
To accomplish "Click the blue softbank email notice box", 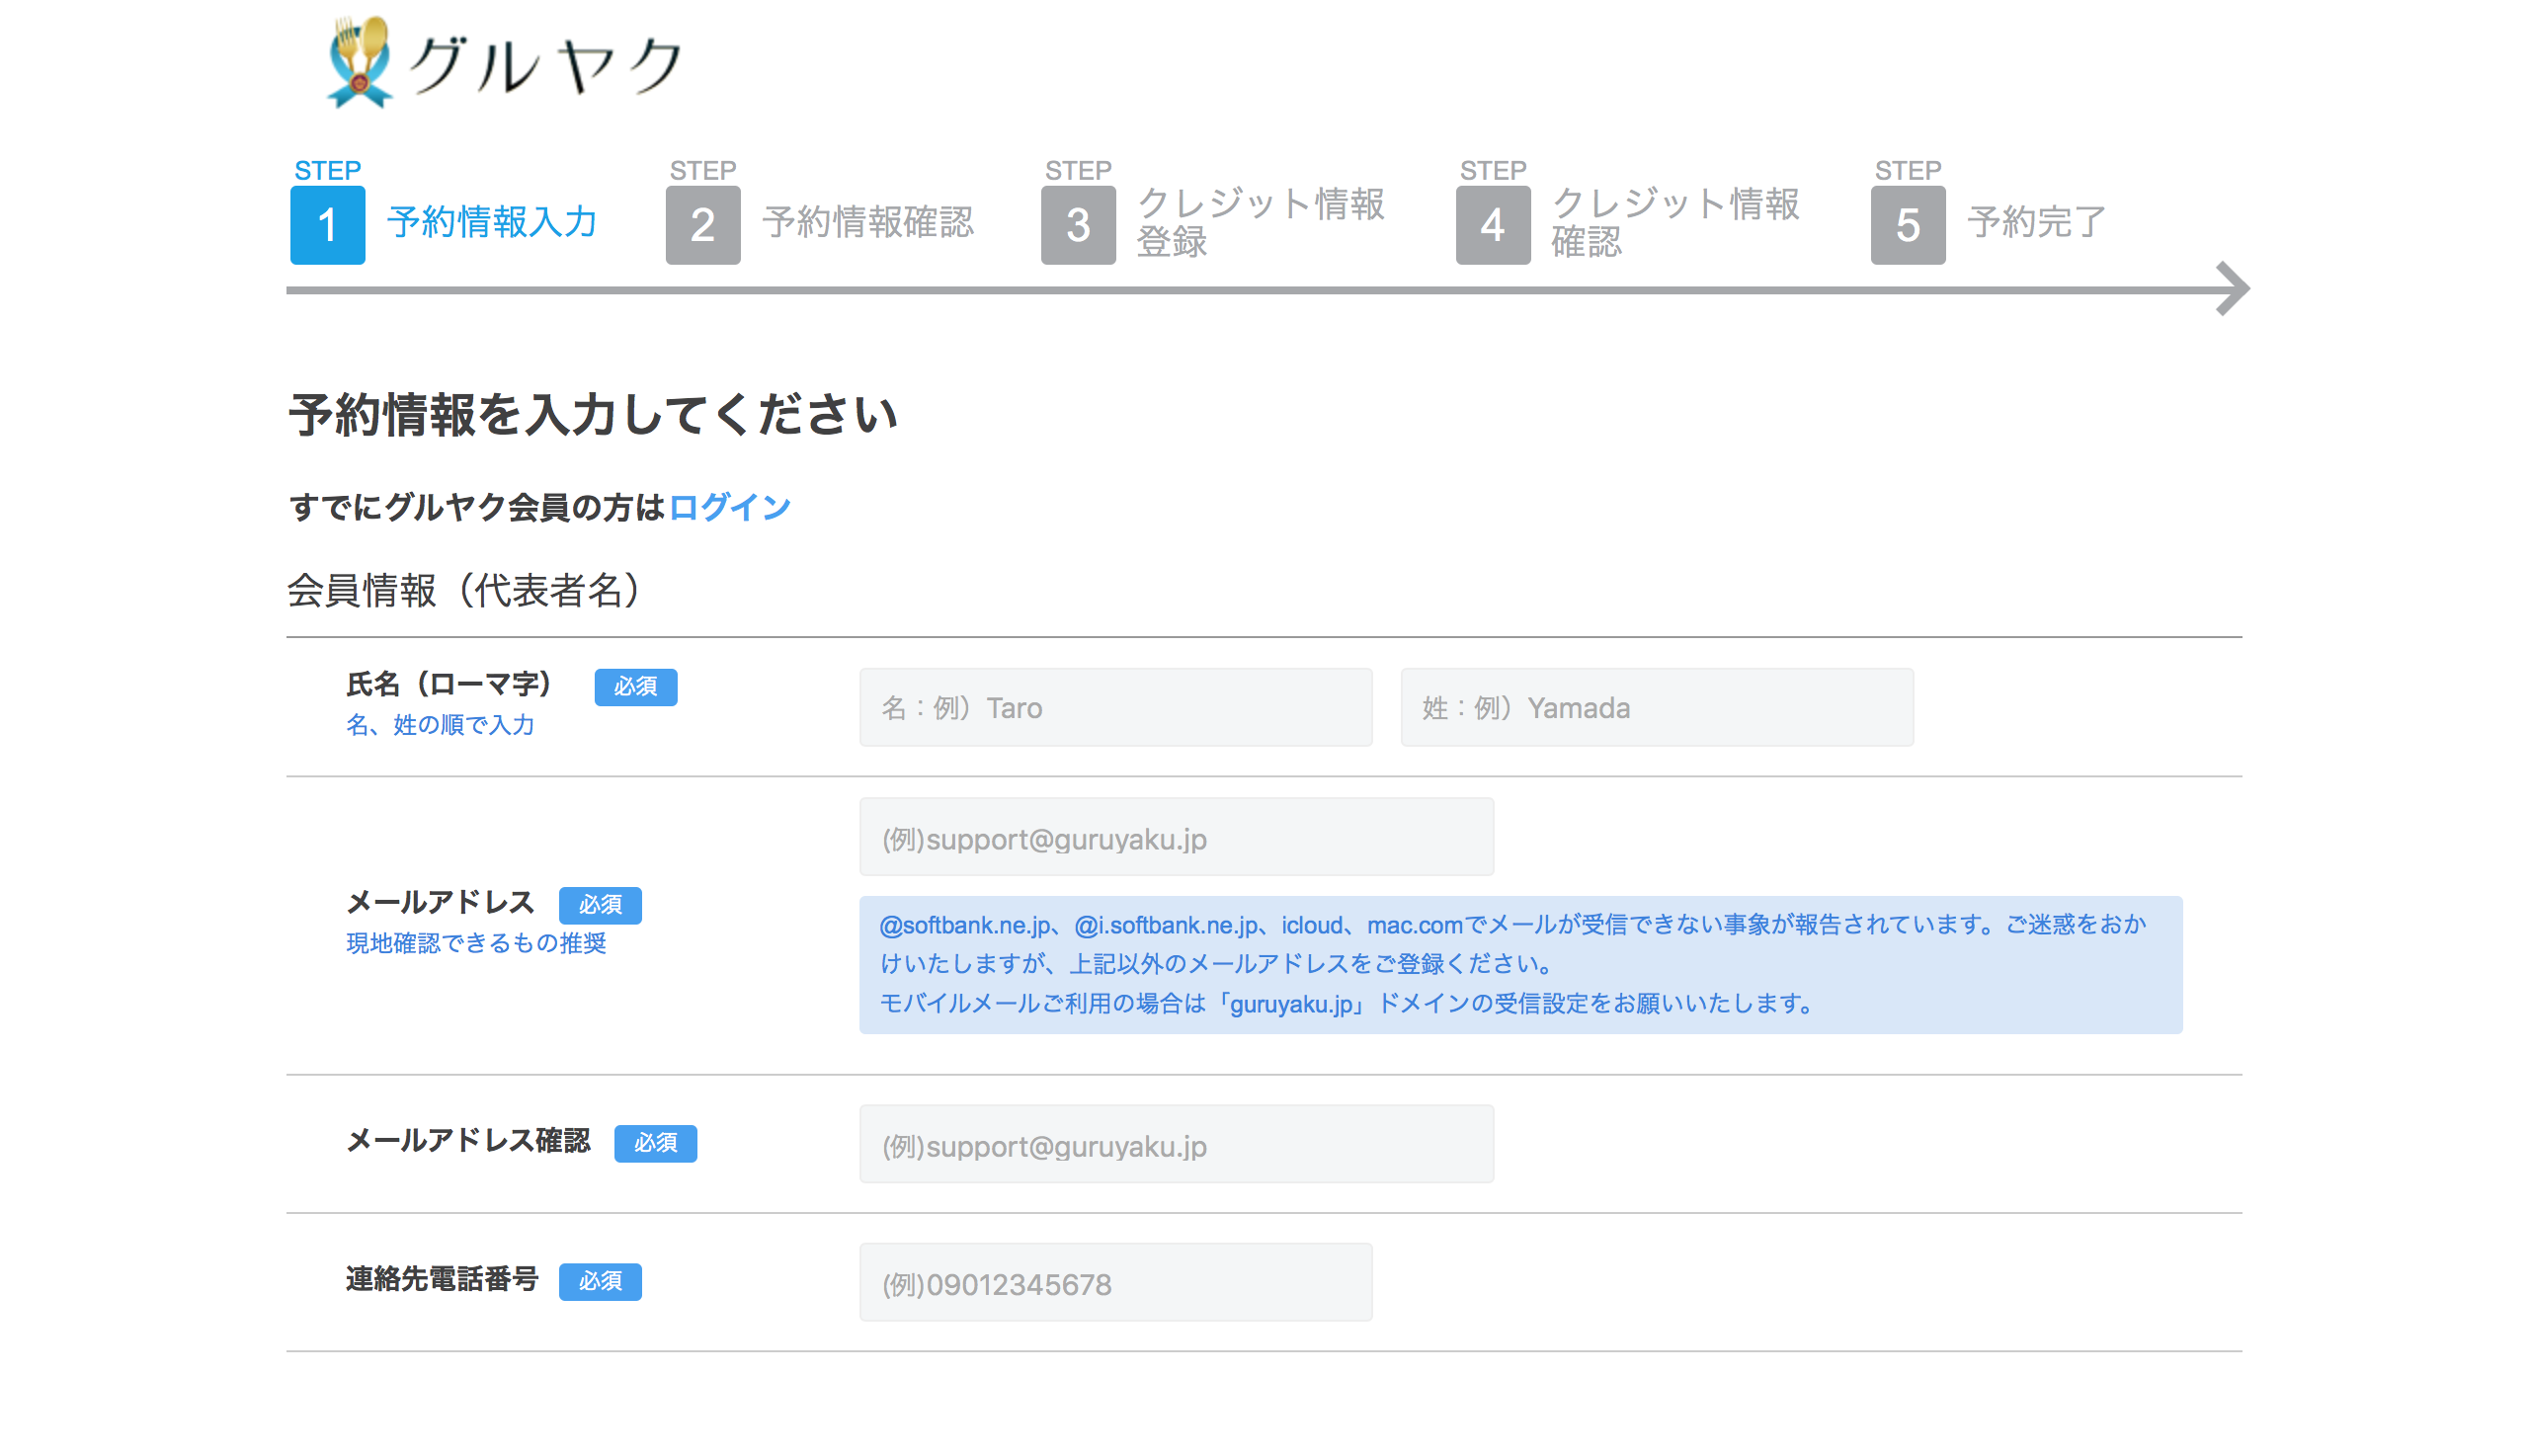I will click(x=1519, y=964).
